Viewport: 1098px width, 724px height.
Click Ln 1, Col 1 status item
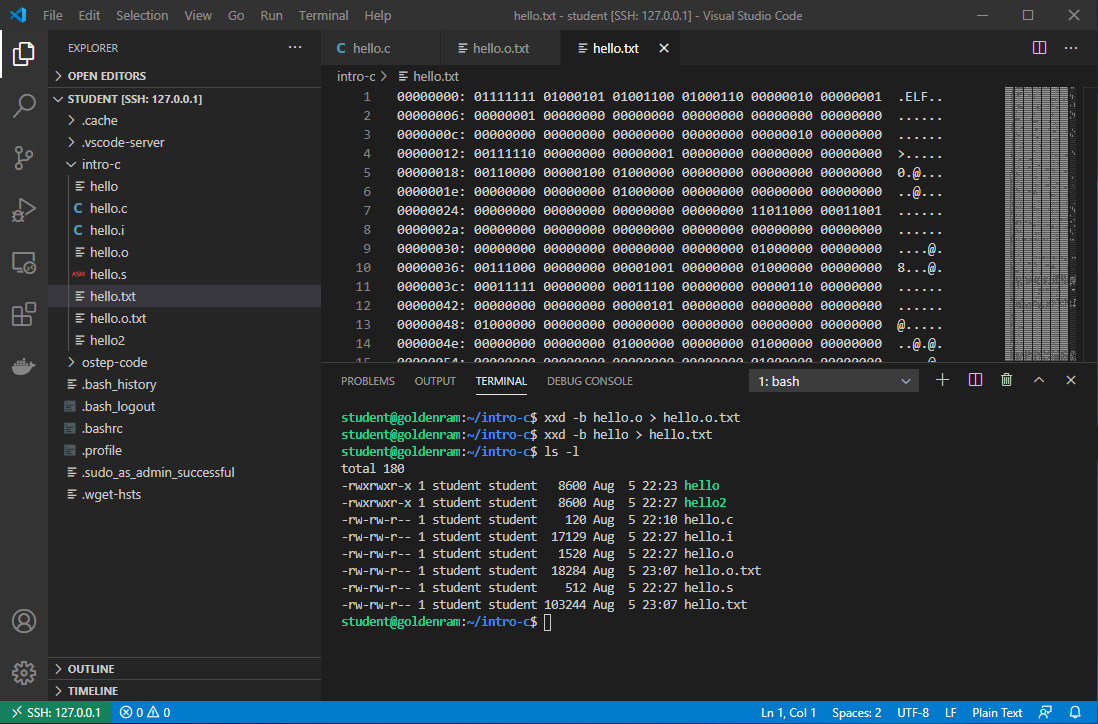point(788,712)
